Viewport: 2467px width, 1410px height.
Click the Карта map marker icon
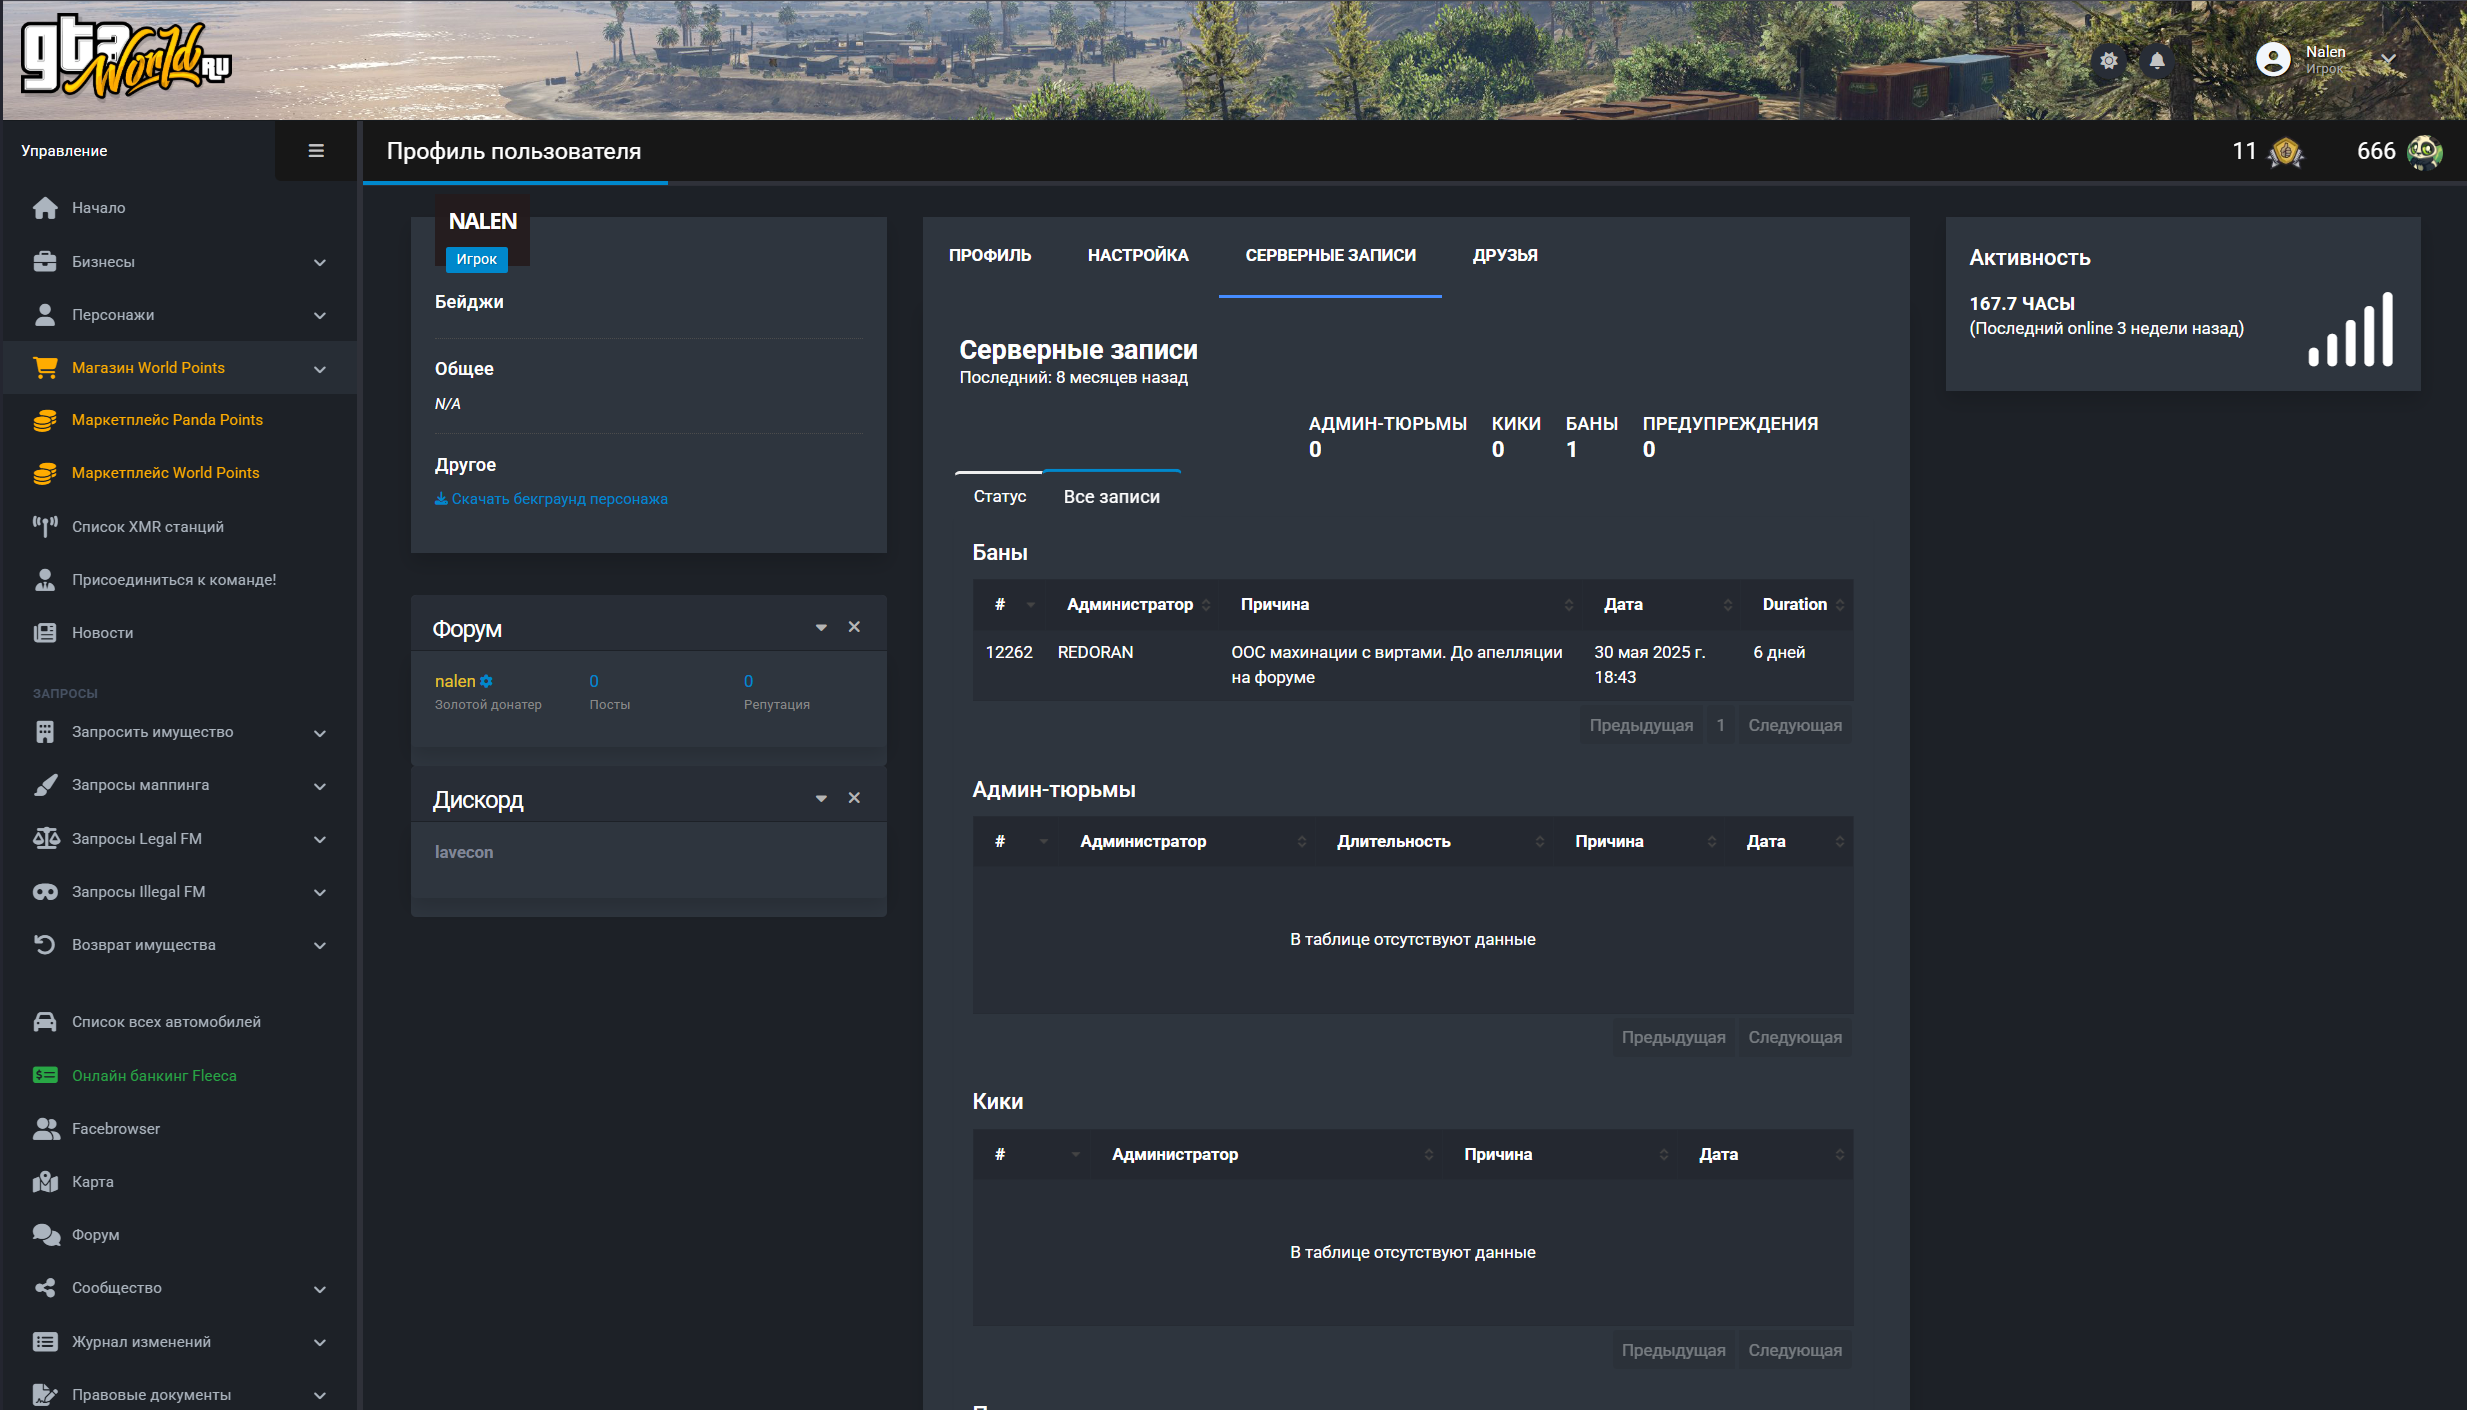click(x=45, y=1182)
